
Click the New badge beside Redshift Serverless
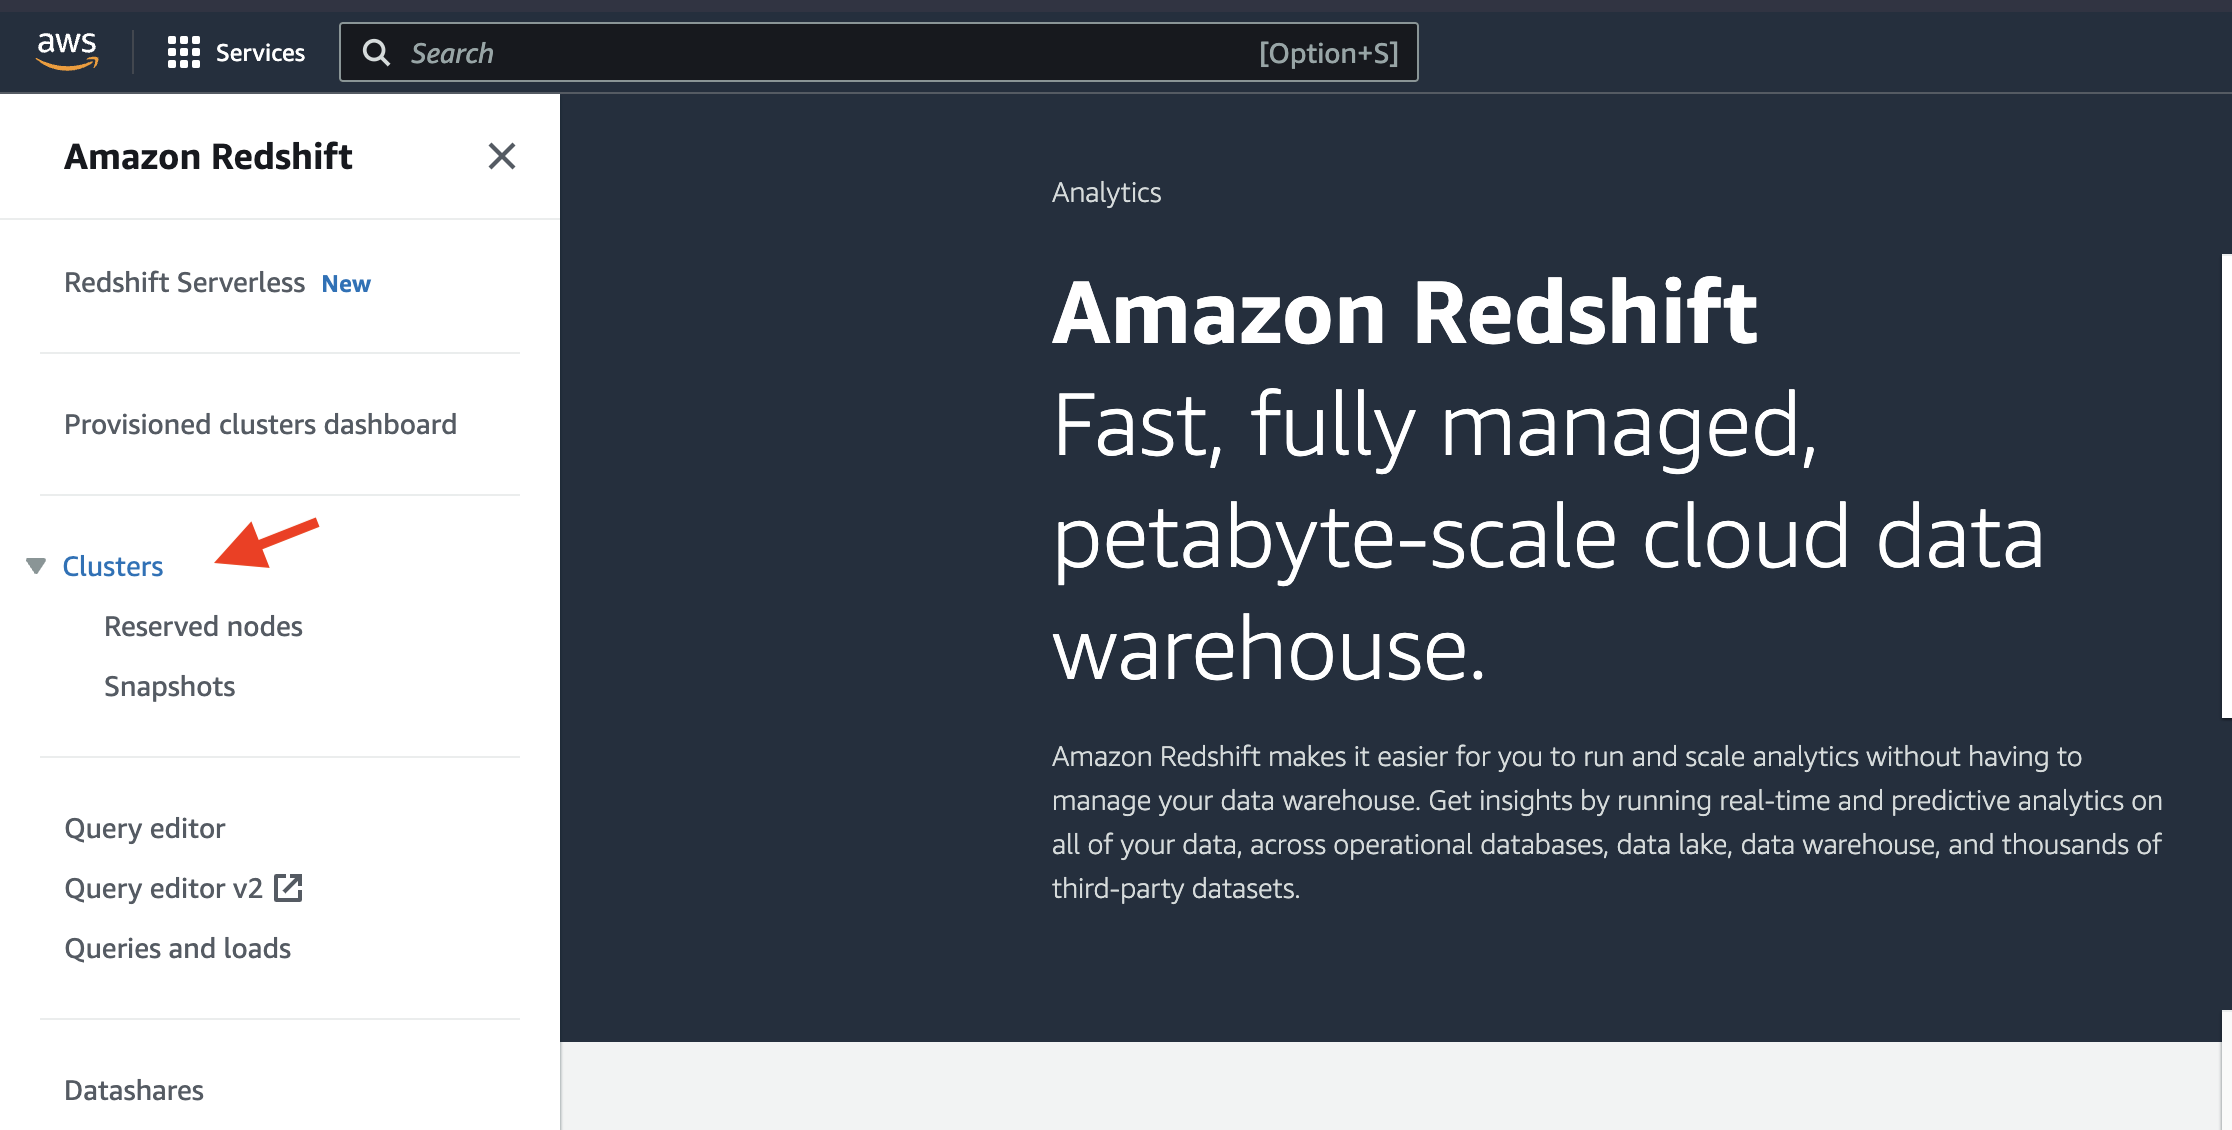[x=346, y=284]
